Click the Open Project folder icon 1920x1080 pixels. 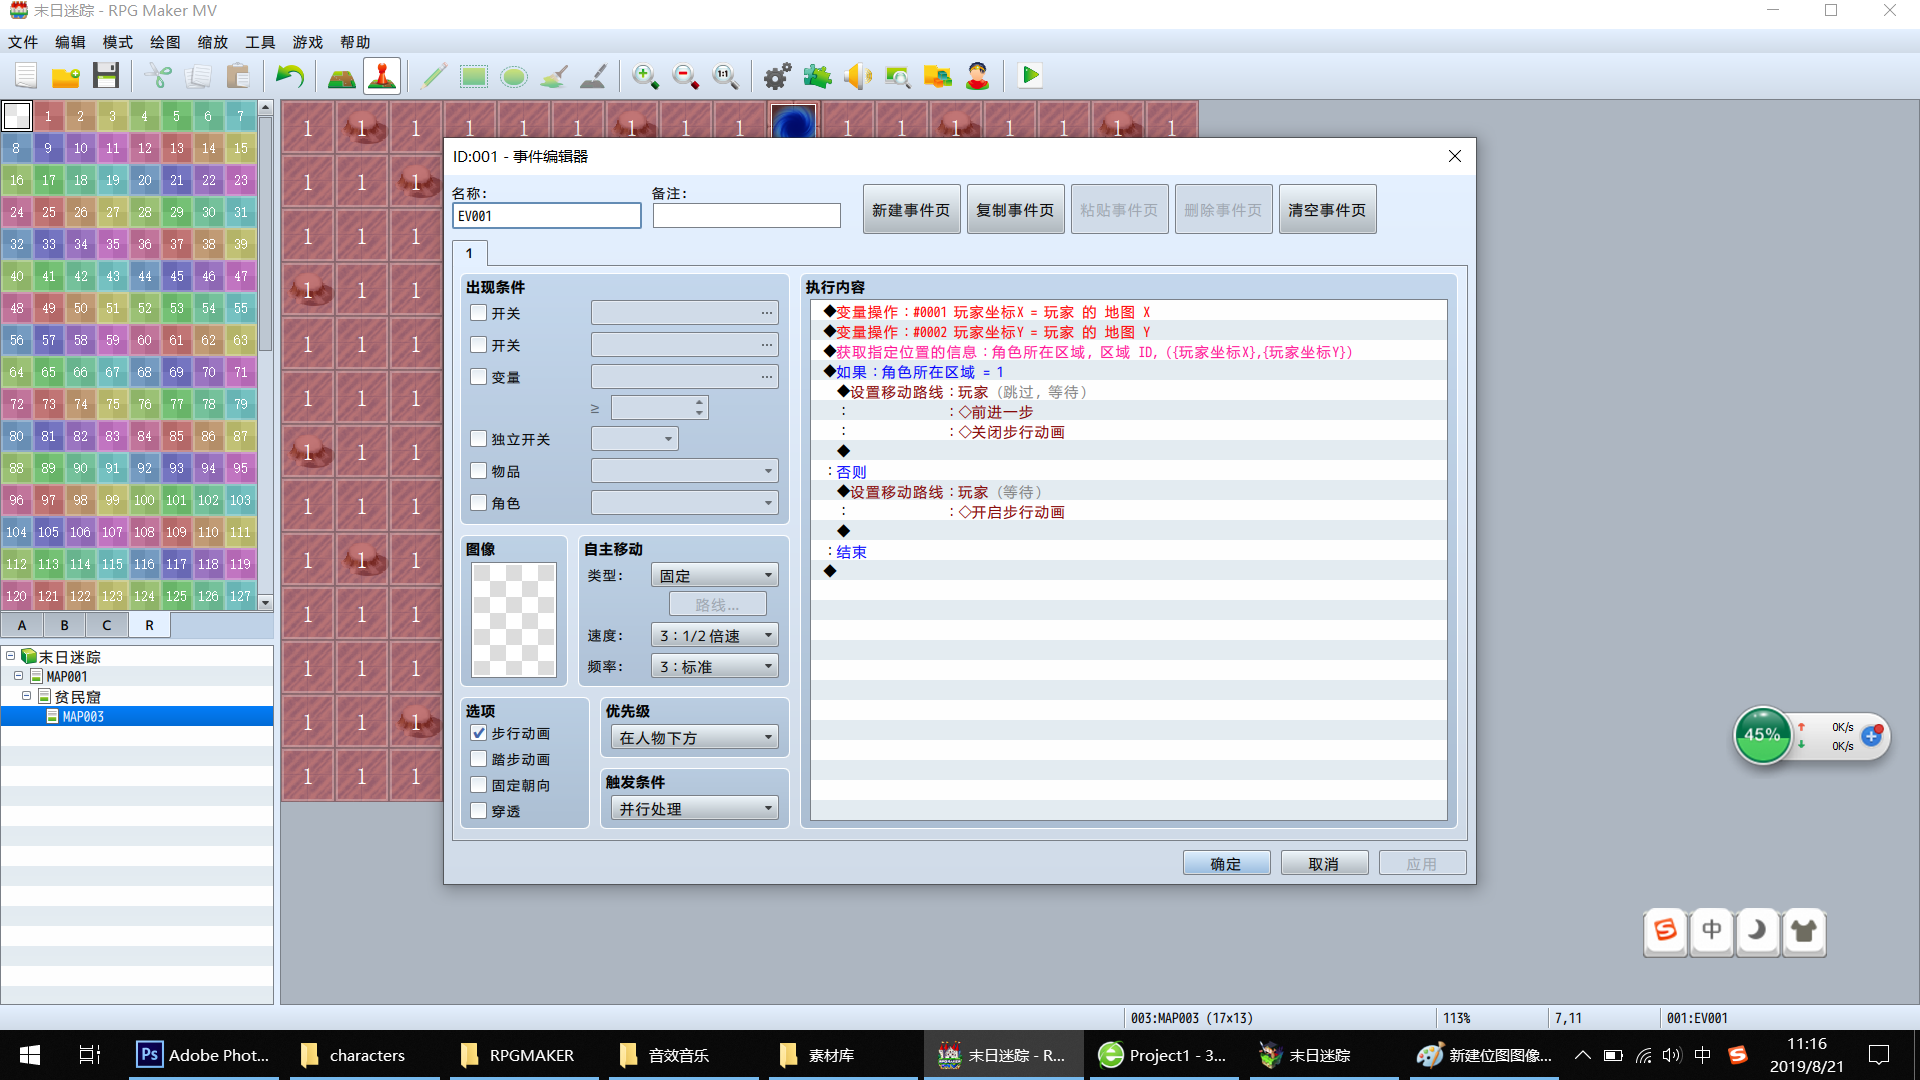point(66,76)
